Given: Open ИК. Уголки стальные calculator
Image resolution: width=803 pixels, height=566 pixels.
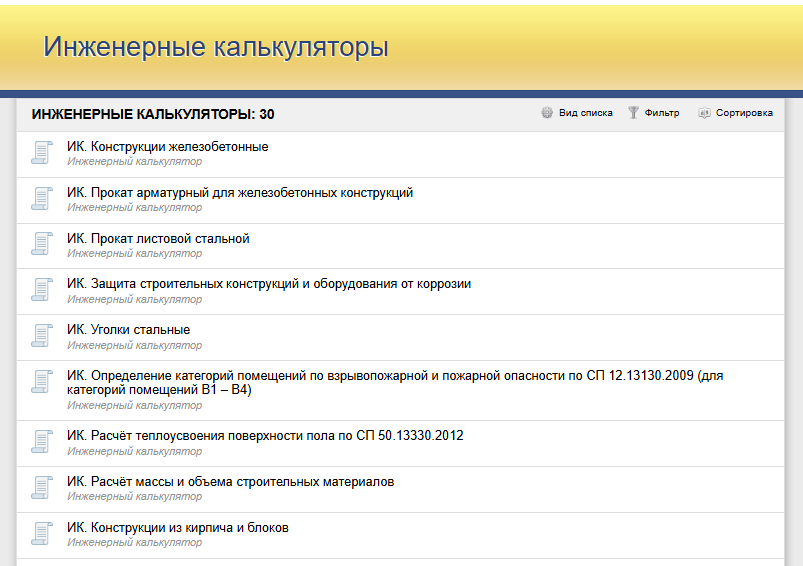Looking at the screenshot, I should pyautogui.click(x=128, y=330).
